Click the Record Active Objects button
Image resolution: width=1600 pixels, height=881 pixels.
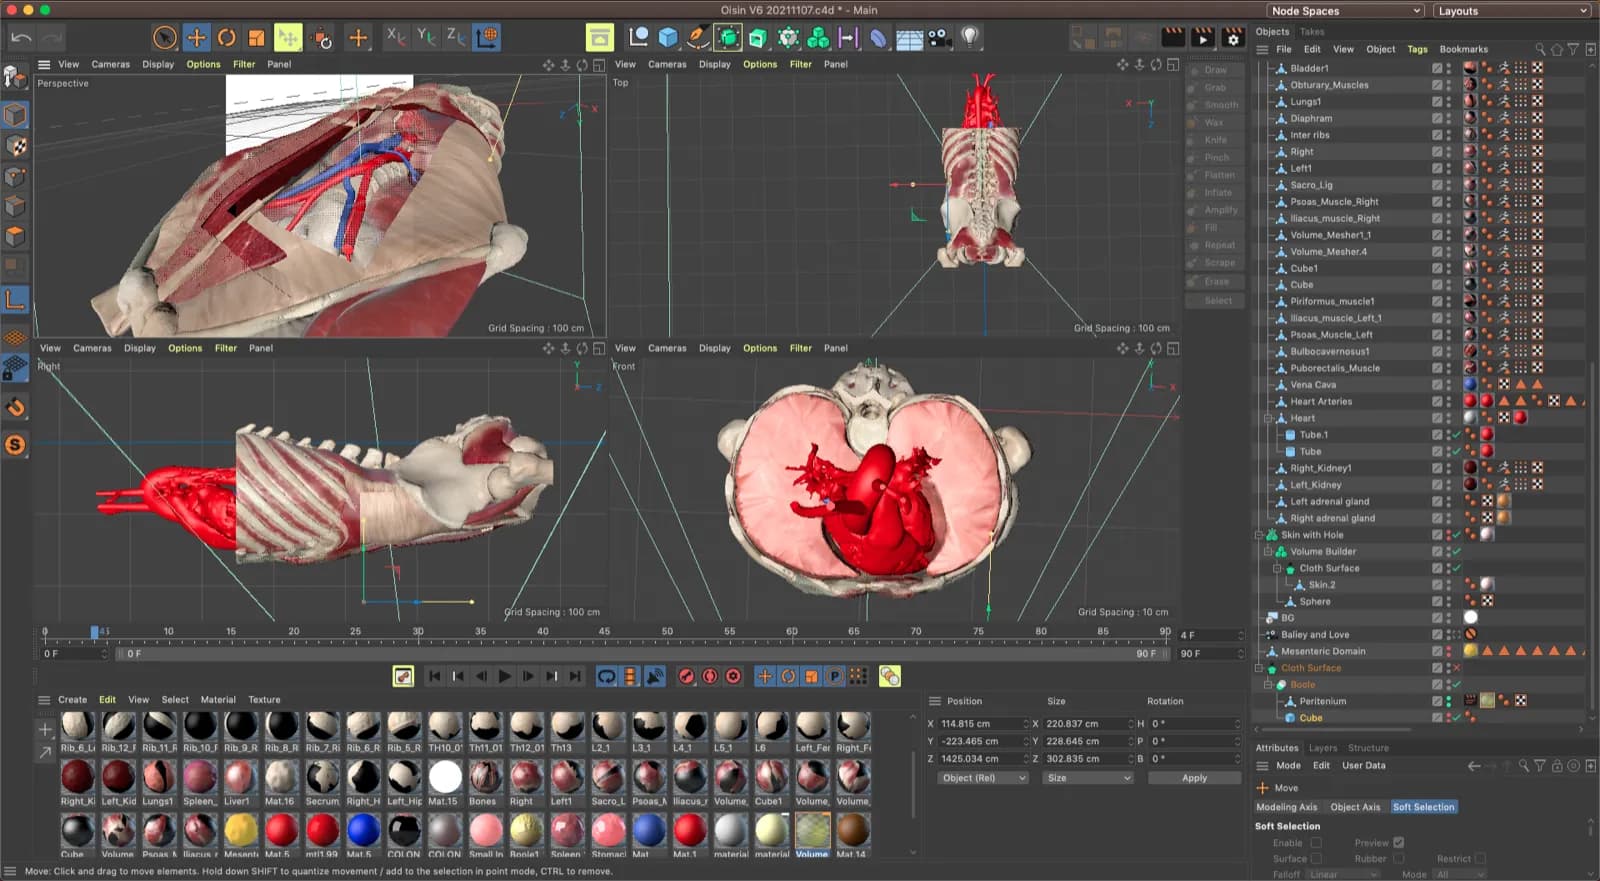pyautogui.click(x=686, y=677)
